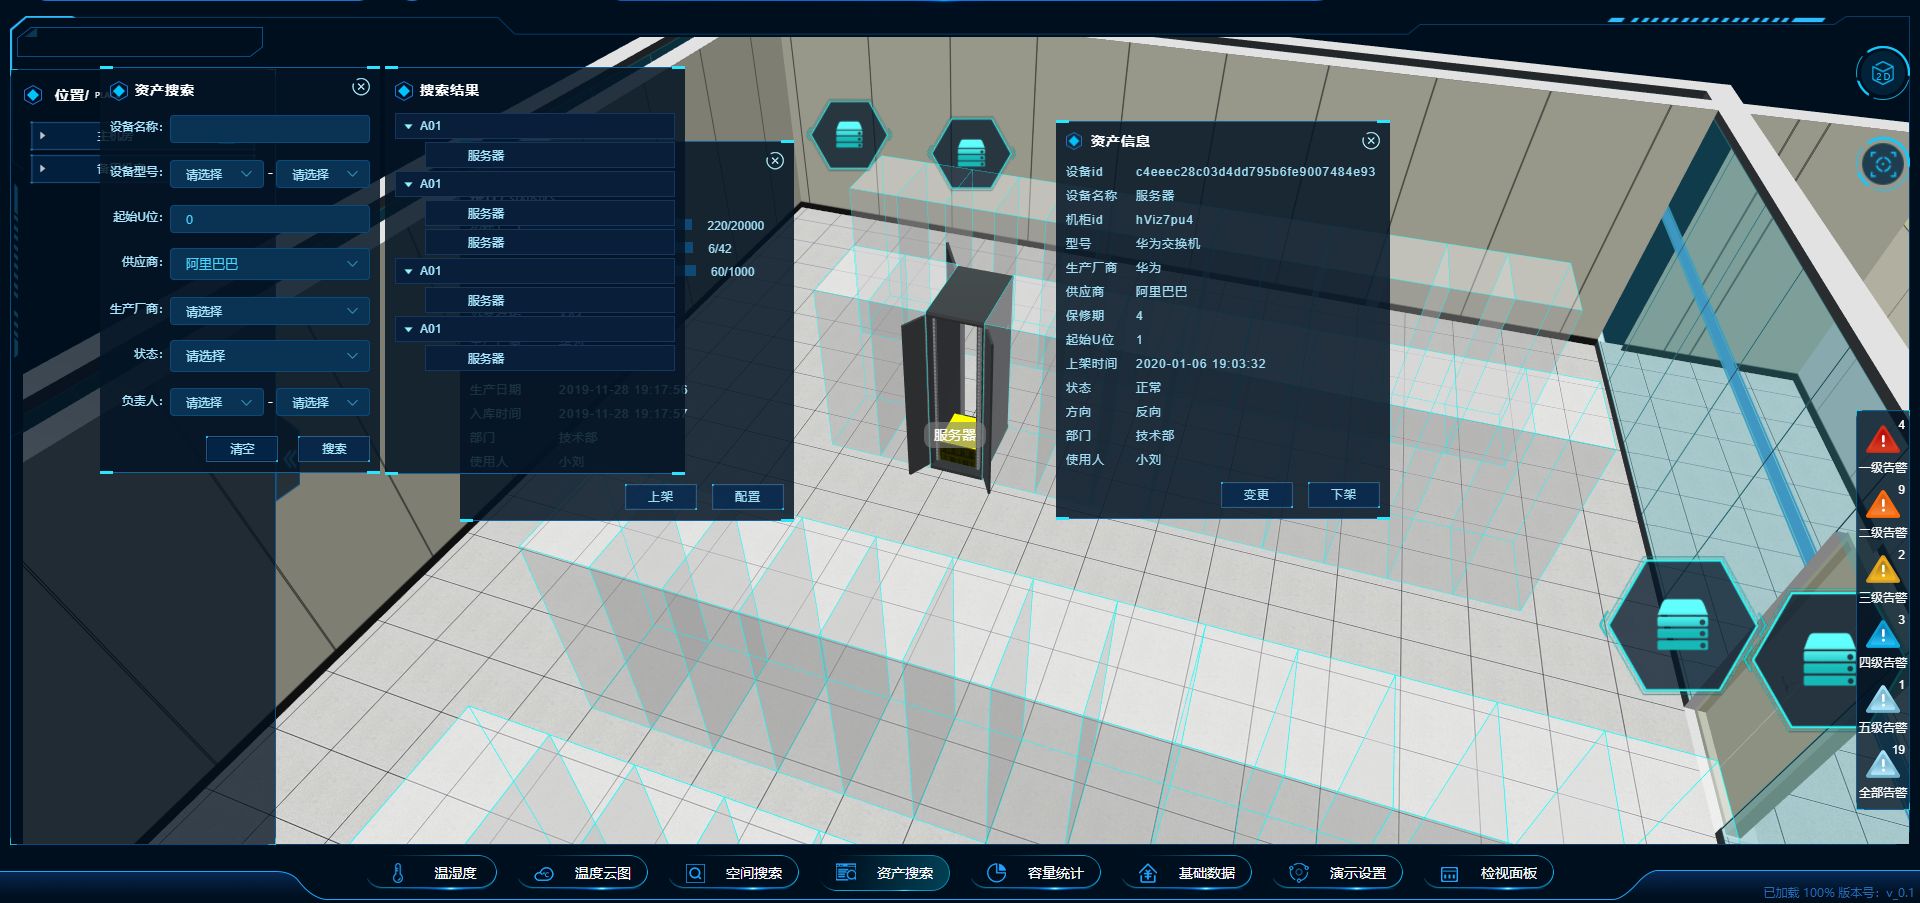Open the red level-one alarm icon
1920x903 pixels.
[1882, 441]
